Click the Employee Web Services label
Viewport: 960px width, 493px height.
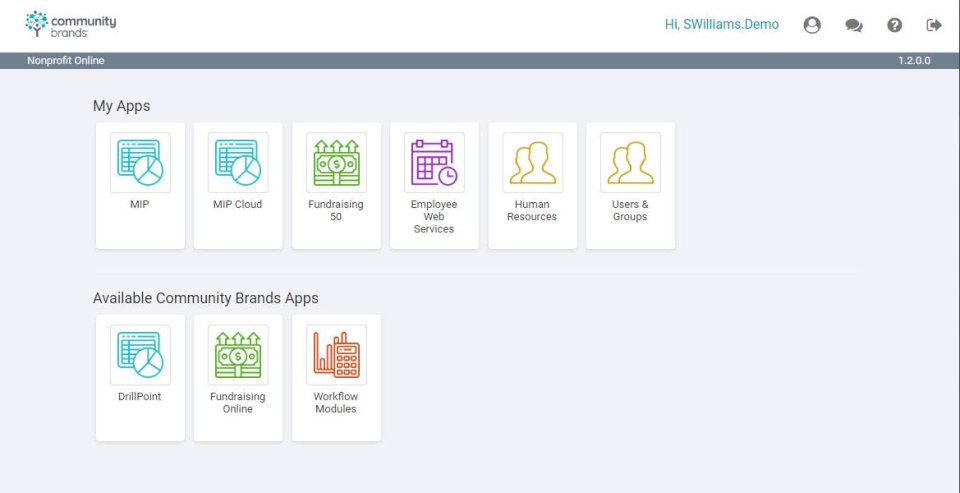coord(434,217)
